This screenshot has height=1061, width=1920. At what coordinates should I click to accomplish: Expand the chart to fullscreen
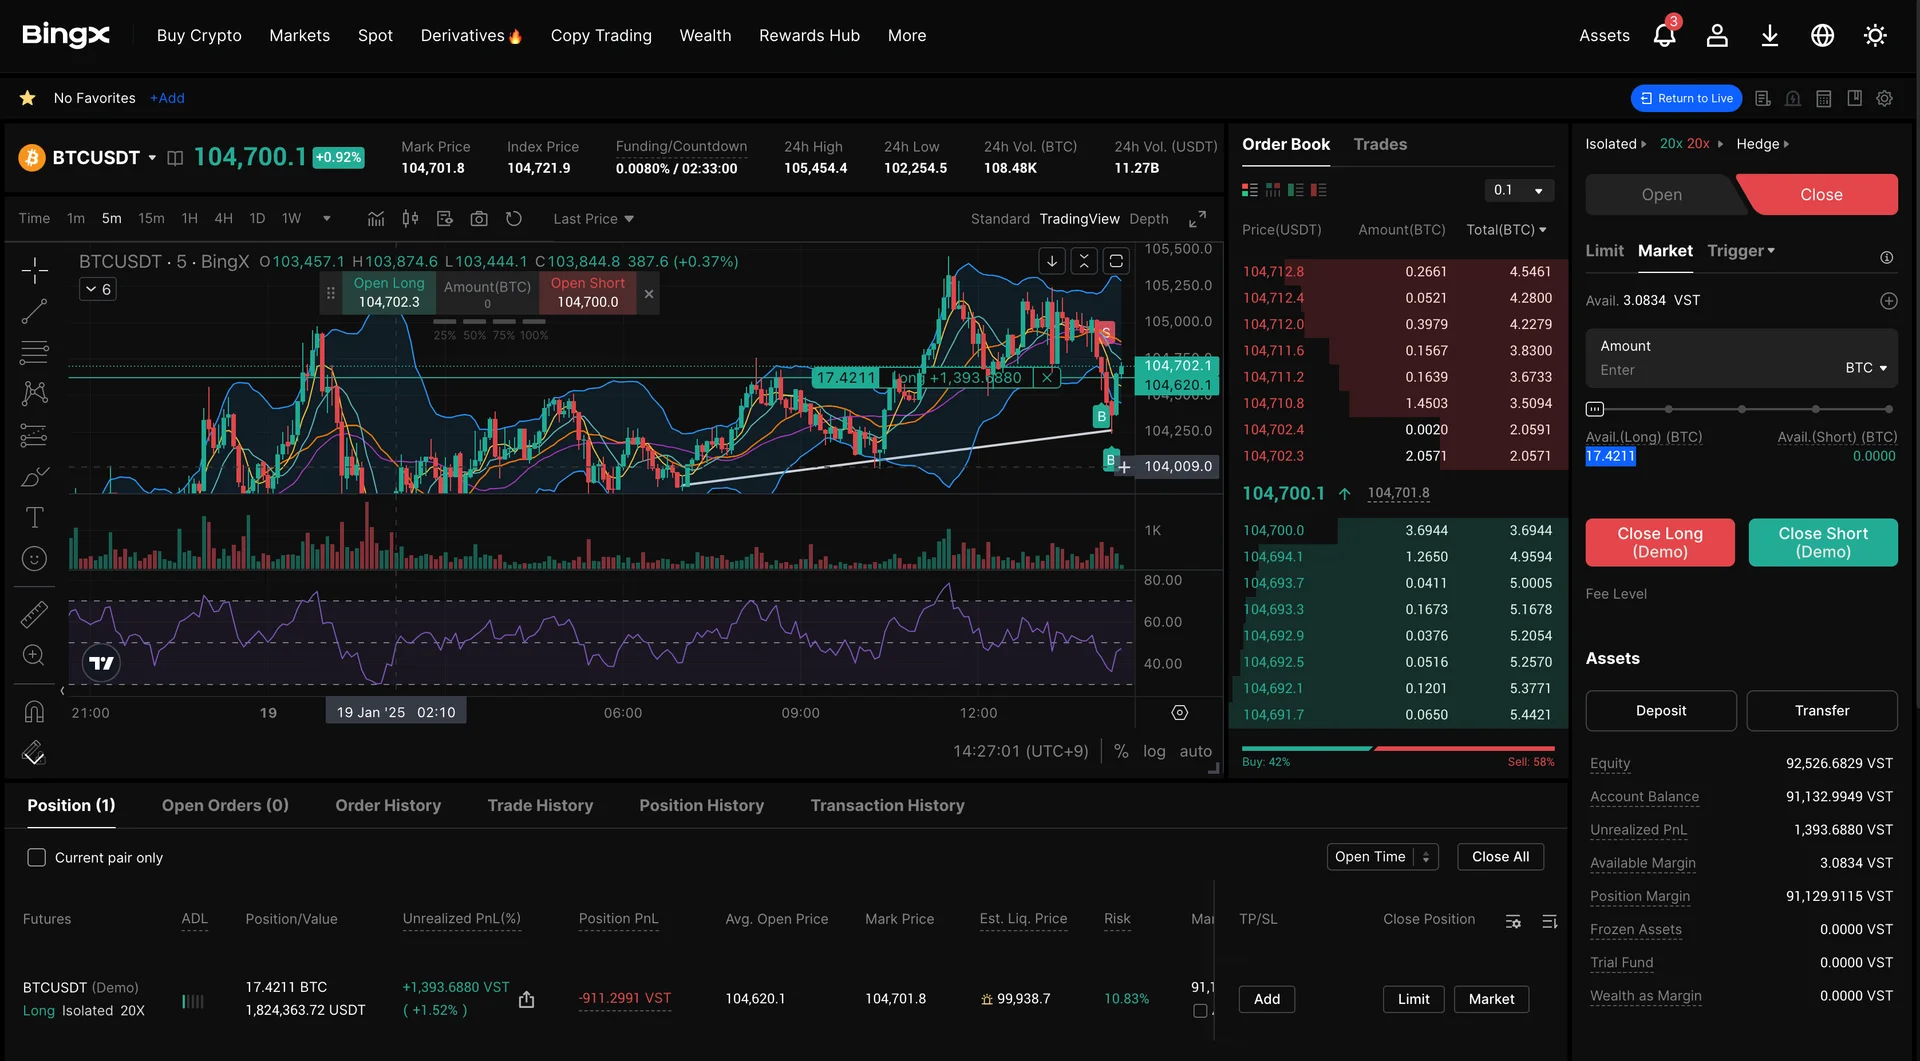[1197, 219]
